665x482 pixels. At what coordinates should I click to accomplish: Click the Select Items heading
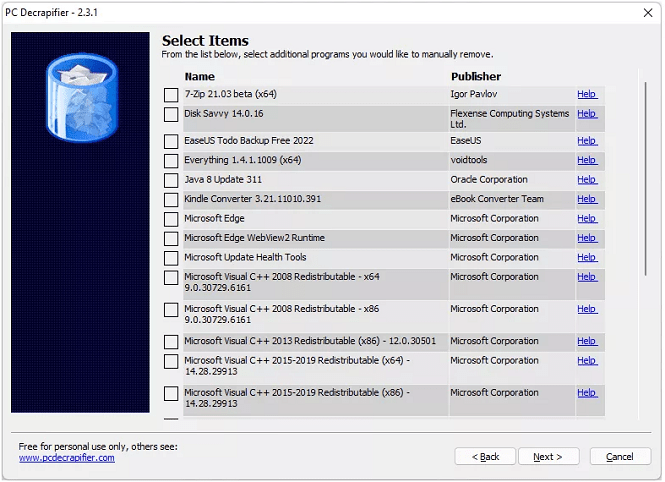tap(205, 41)
